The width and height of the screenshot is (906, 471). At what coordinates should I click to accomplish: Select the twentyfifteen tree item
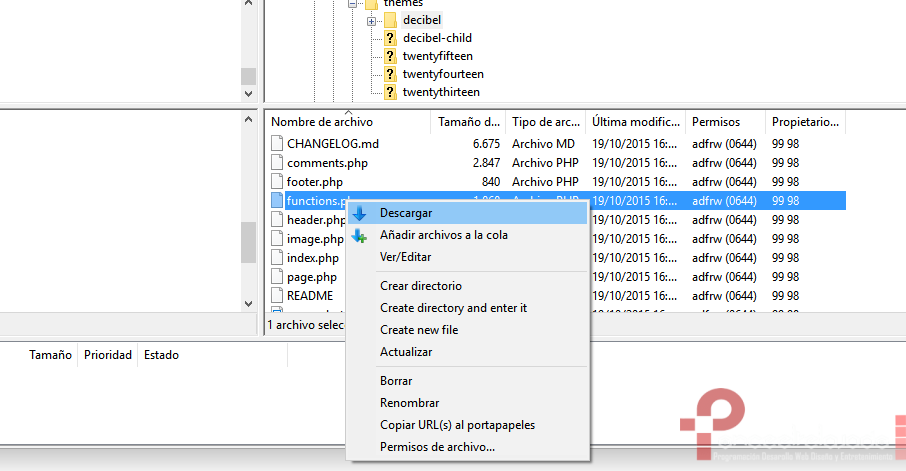[438, 56]
